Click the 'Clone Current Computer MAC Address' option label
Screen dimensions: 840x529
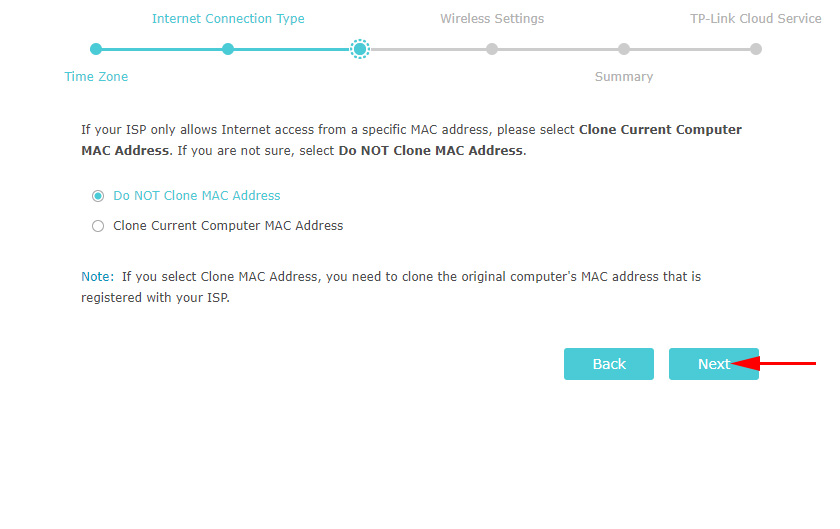(228, 226)
